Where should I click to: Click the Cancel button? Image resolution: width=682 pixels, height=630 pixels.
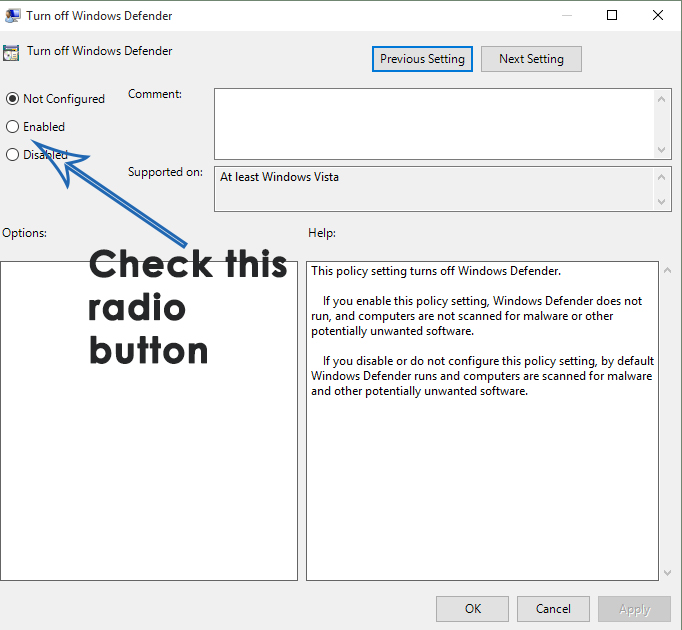[x=553, y=609]
